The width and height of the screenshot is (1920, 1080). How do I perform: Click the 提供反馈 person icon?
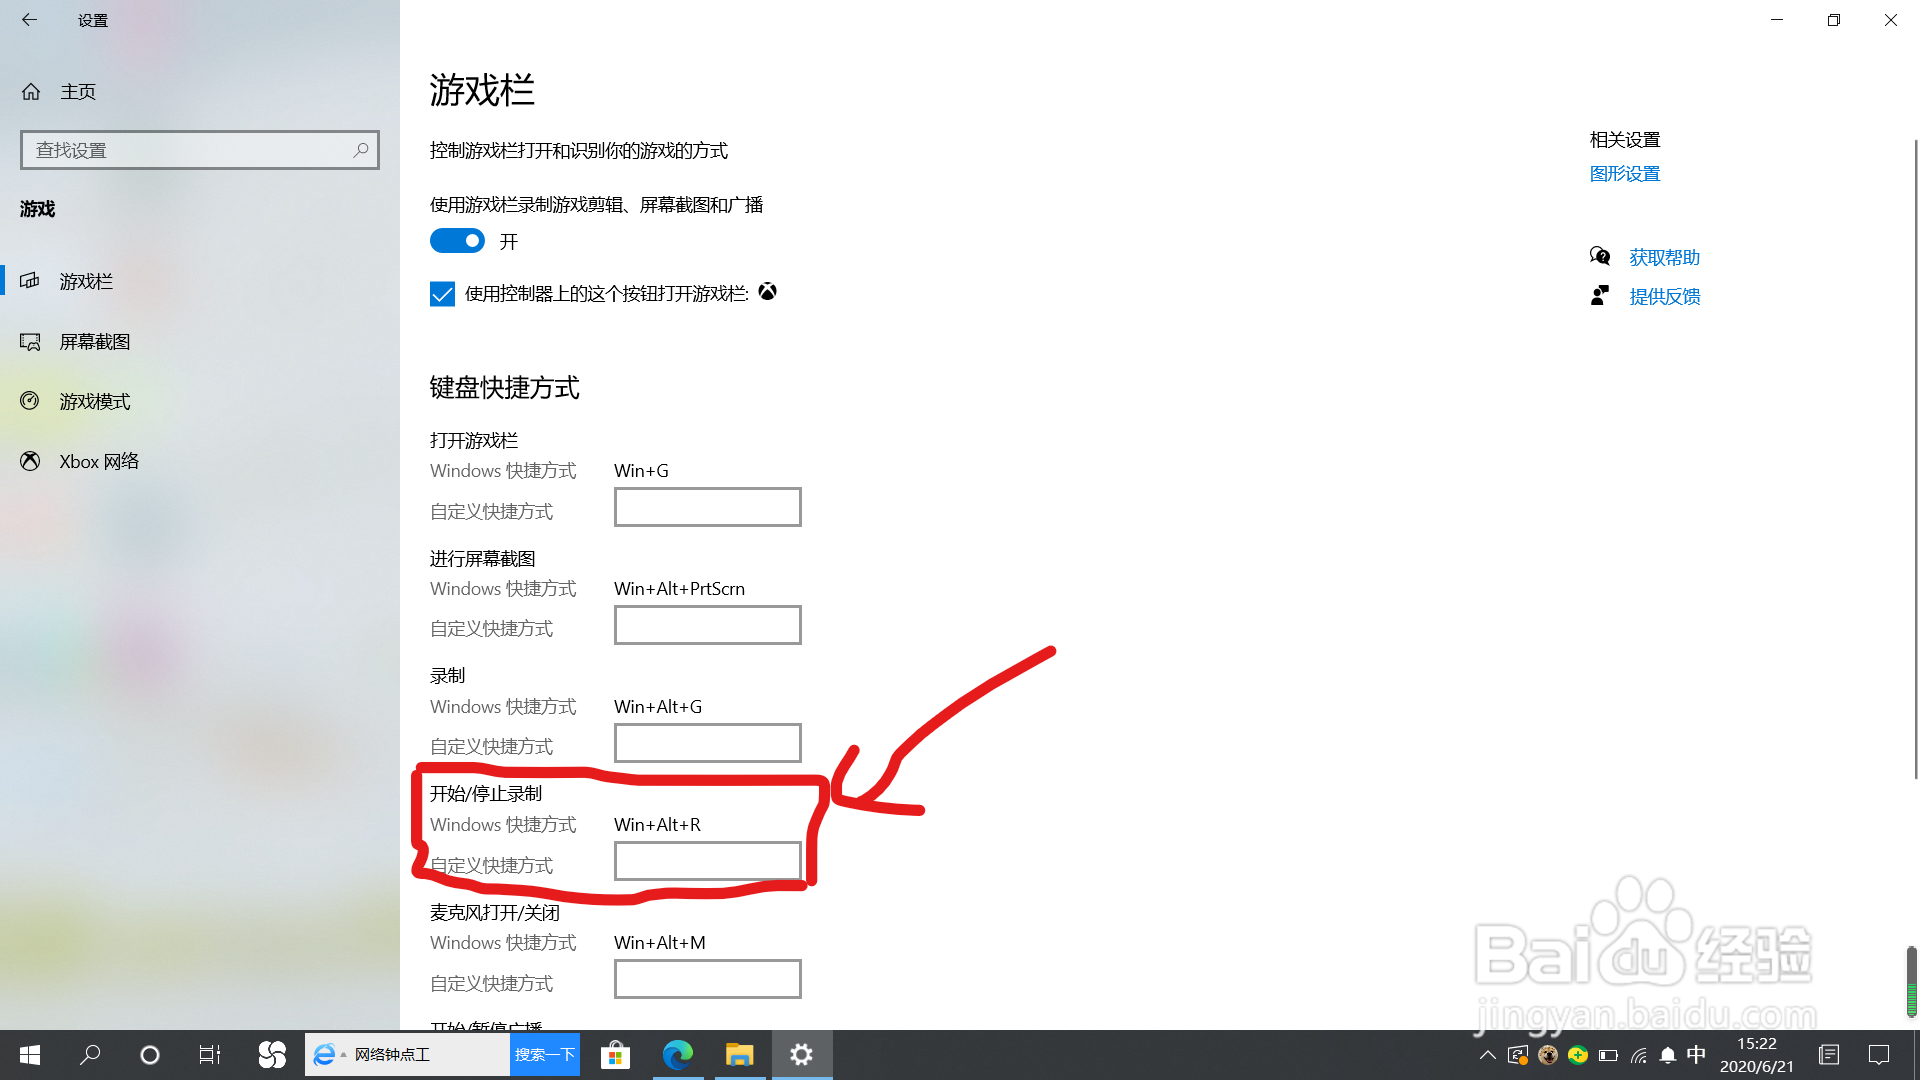1600,295
